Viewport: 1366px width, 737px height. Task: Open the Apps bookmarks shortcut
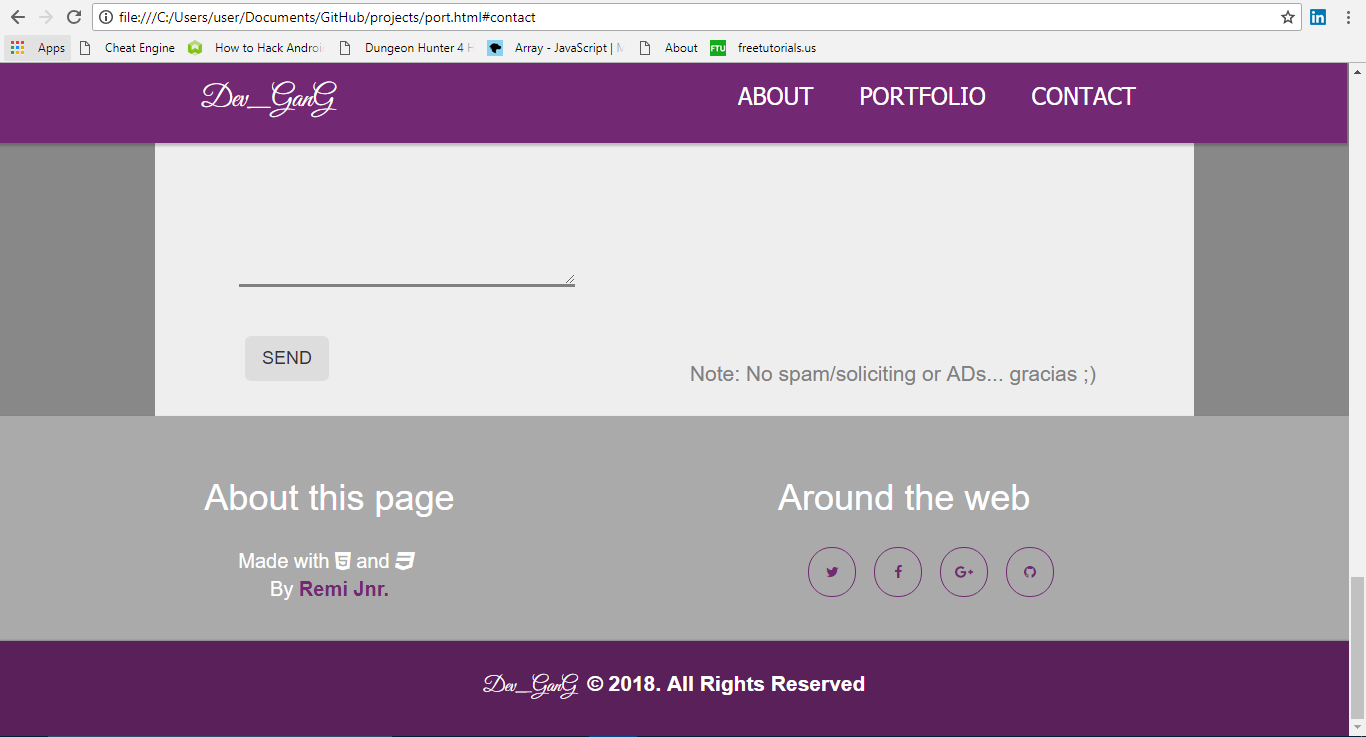point(38,48)
